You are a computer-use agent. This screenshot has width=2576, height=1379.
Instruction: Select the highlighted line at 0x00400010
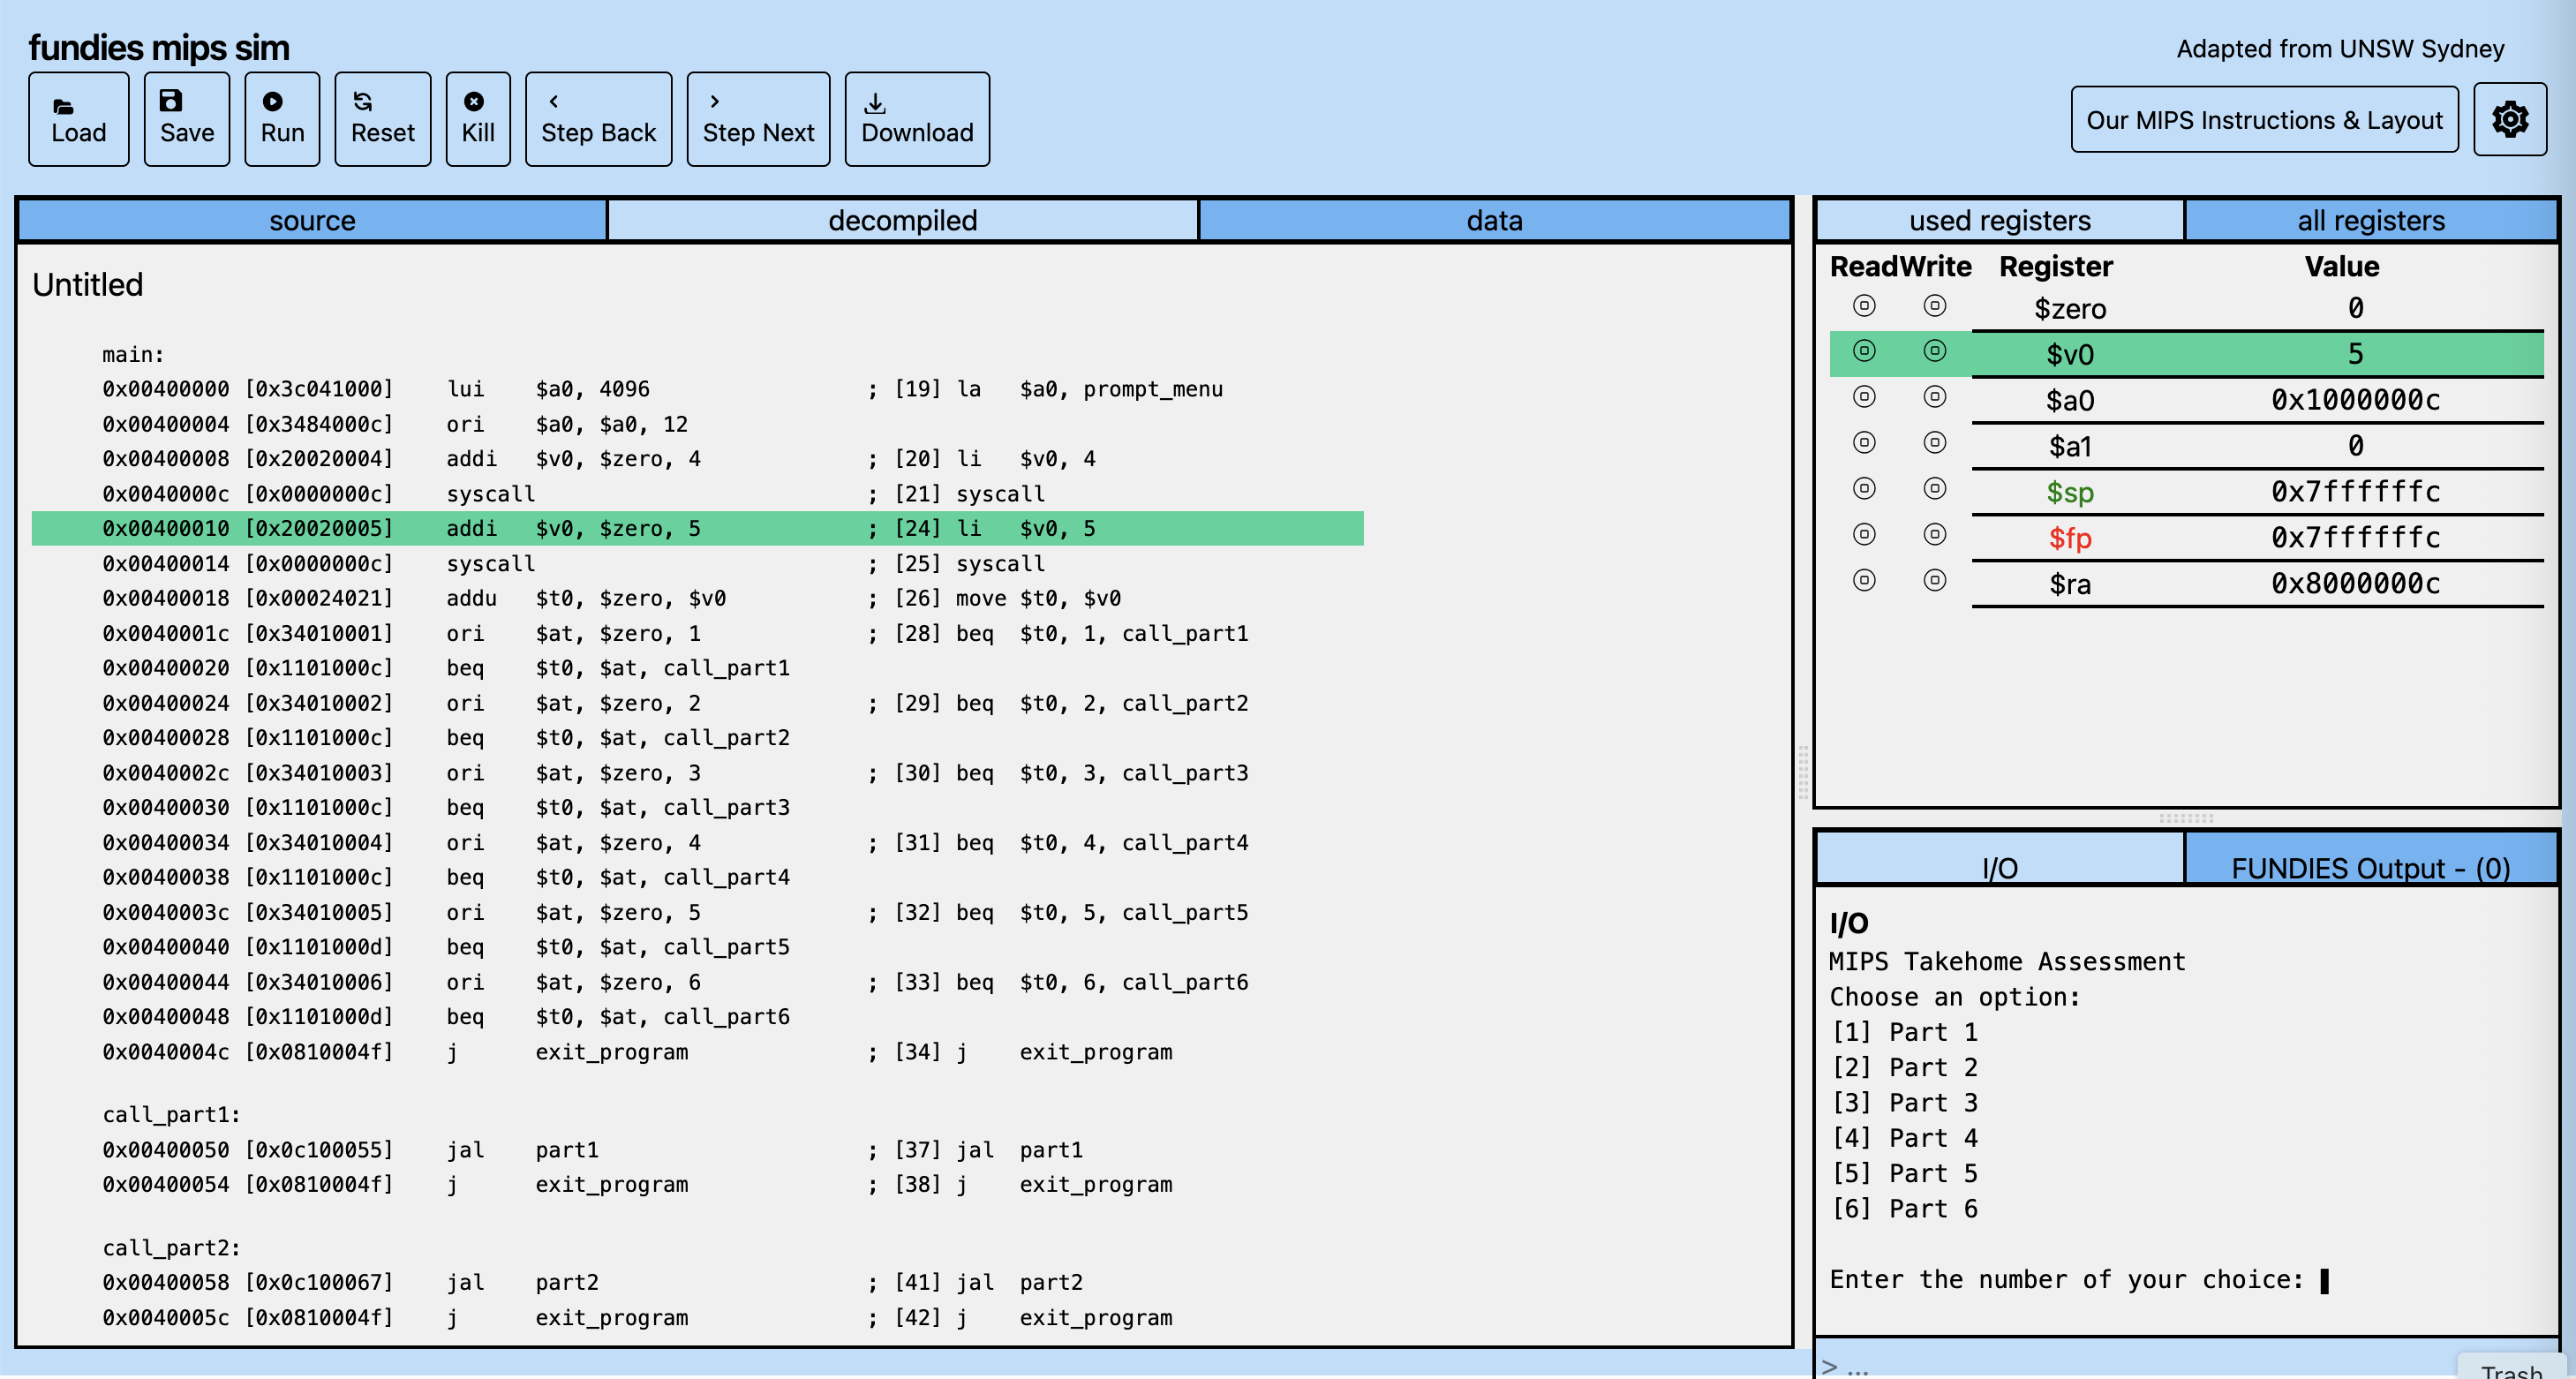697,528
